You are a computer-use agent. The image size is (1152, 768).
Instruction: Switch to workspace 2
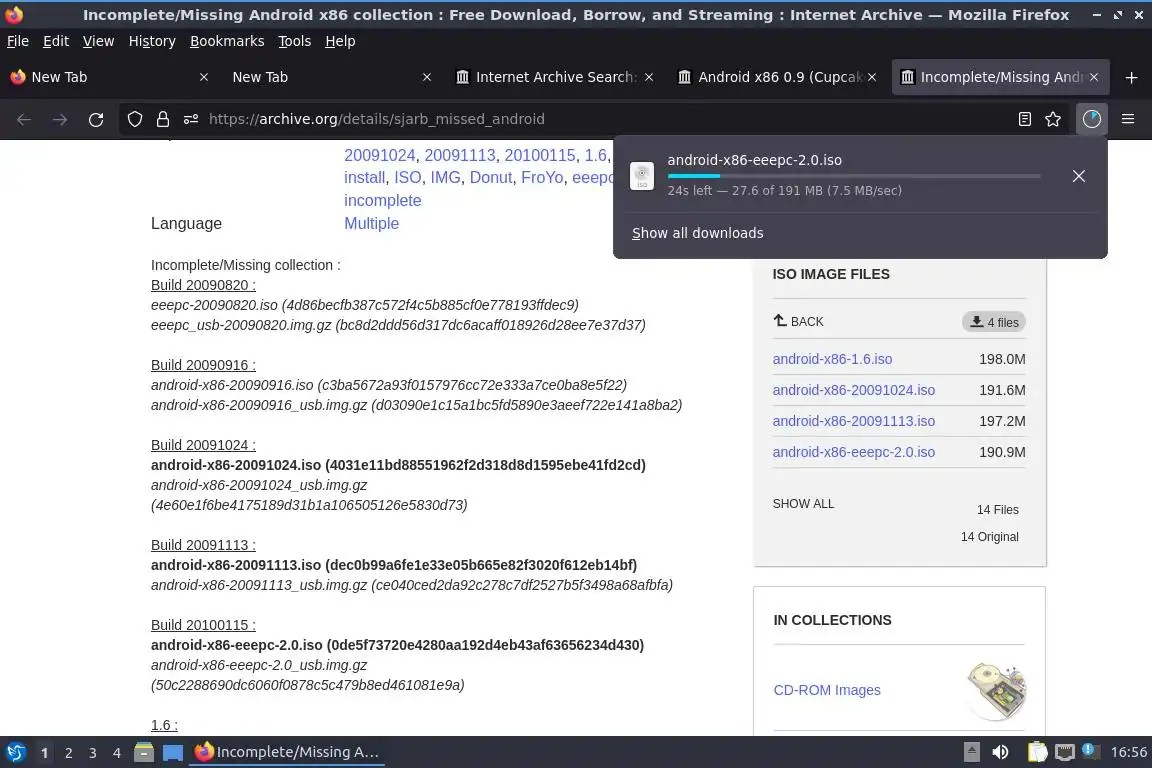[x=68, y=753]
